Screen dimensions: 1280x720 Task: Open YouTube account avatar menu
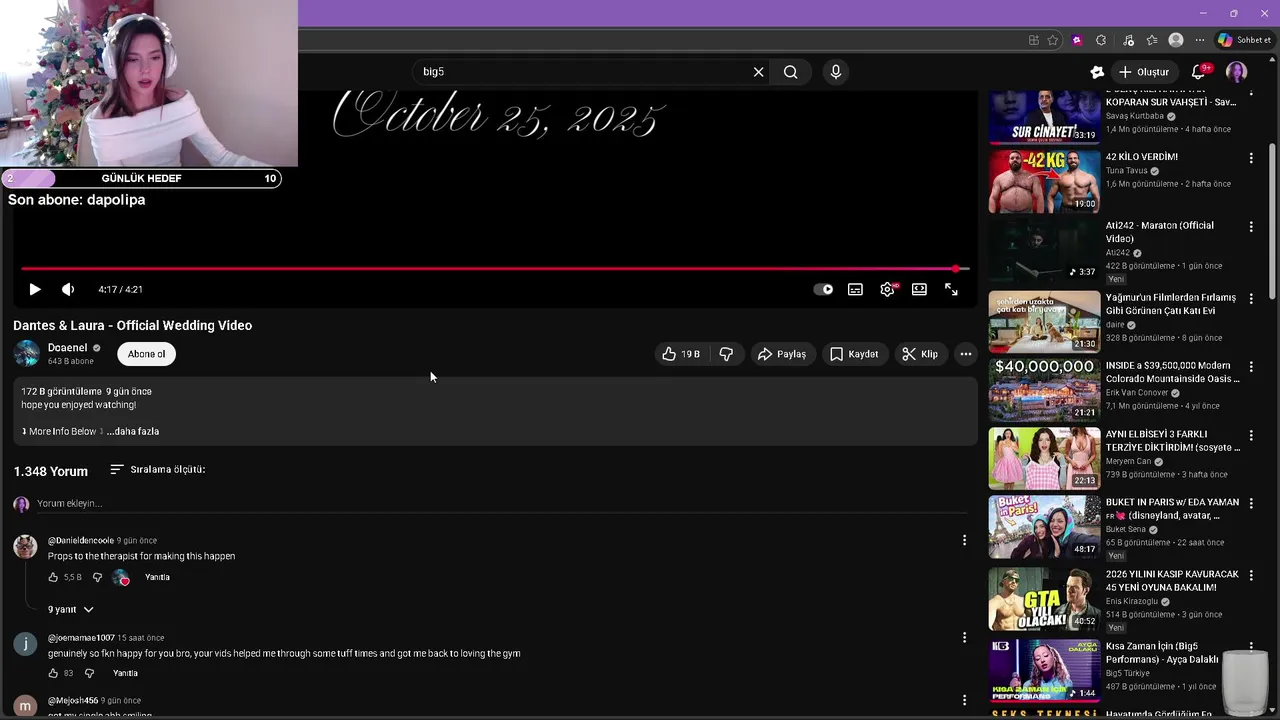(1237, 72)
